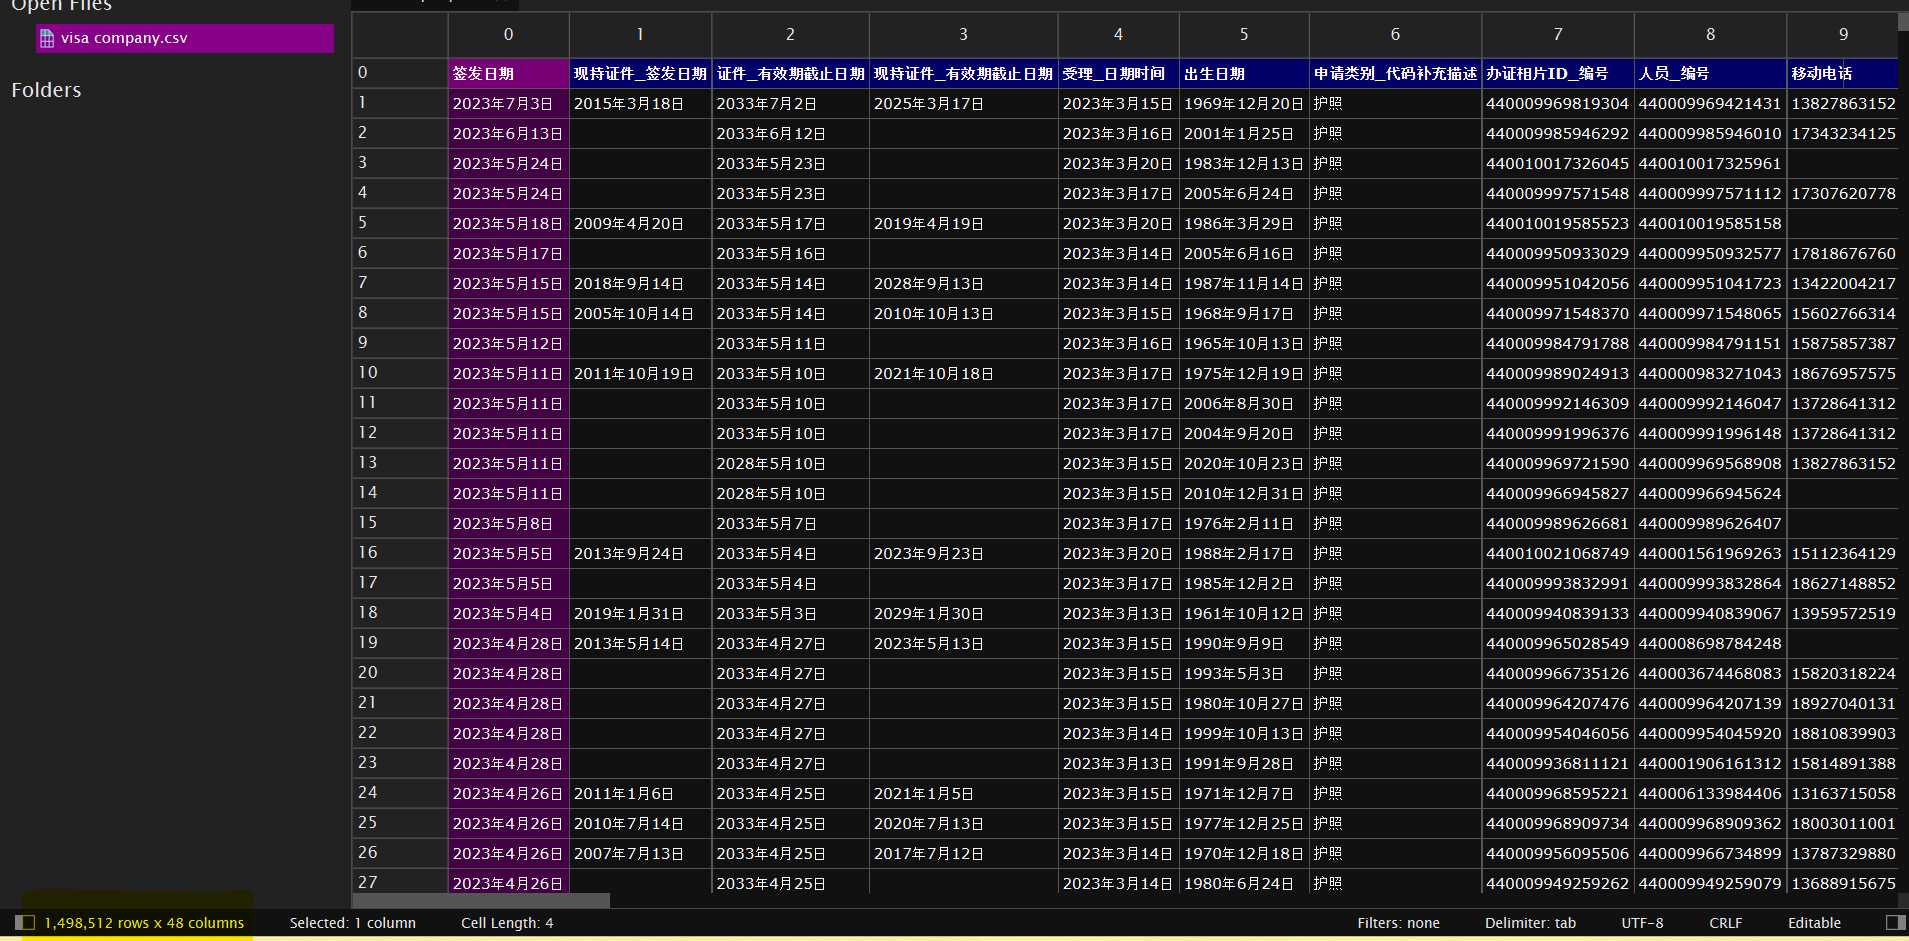Open the Filters: none status option
The width and height of the screenshot is (1909, 941).
click(x=1398, y=923)
